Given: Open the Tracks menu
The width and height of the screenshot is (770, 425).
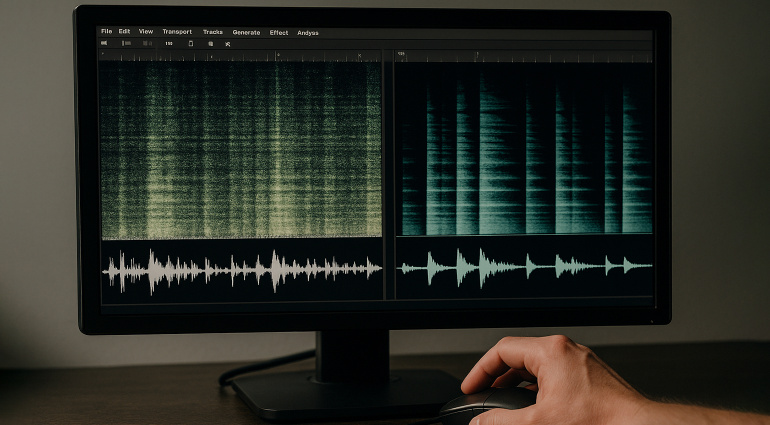Looking at the screenshot, I should [x=213, y=32].
